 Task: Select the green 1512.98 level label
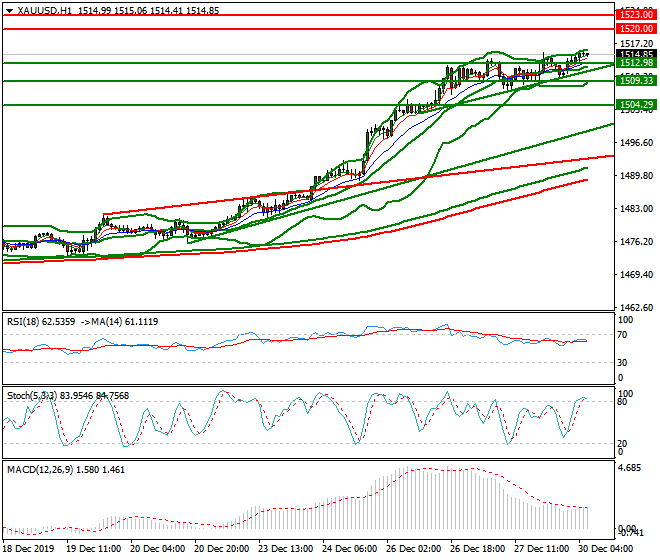point(636,63)
